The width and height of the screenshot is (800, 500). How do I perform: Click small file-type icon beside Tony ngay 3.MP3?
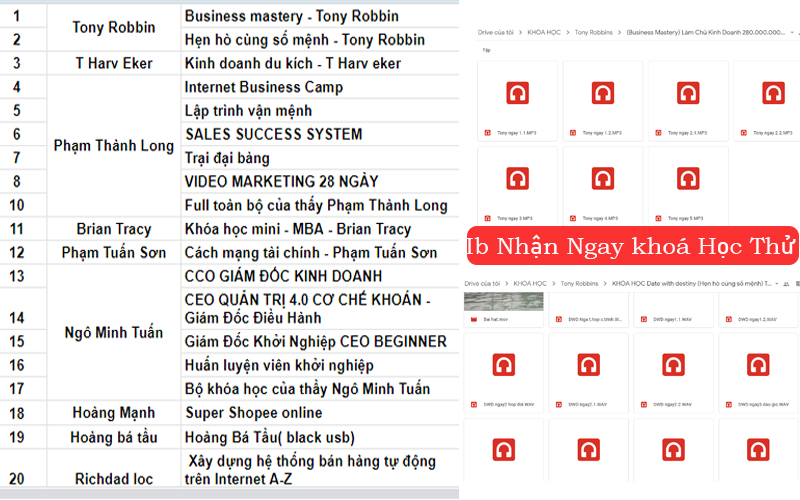click(x=487, y=218)
